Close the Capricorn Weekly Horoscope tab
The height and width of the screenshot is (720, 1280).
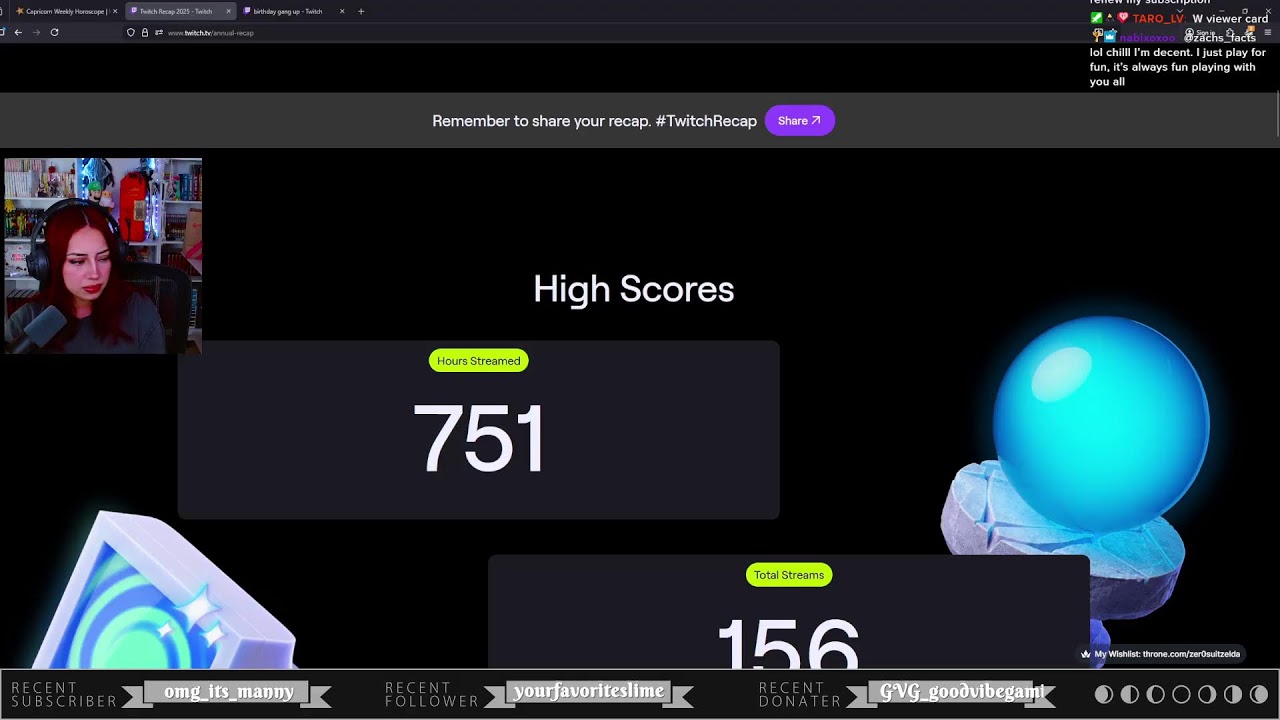(x=115, y=11)
